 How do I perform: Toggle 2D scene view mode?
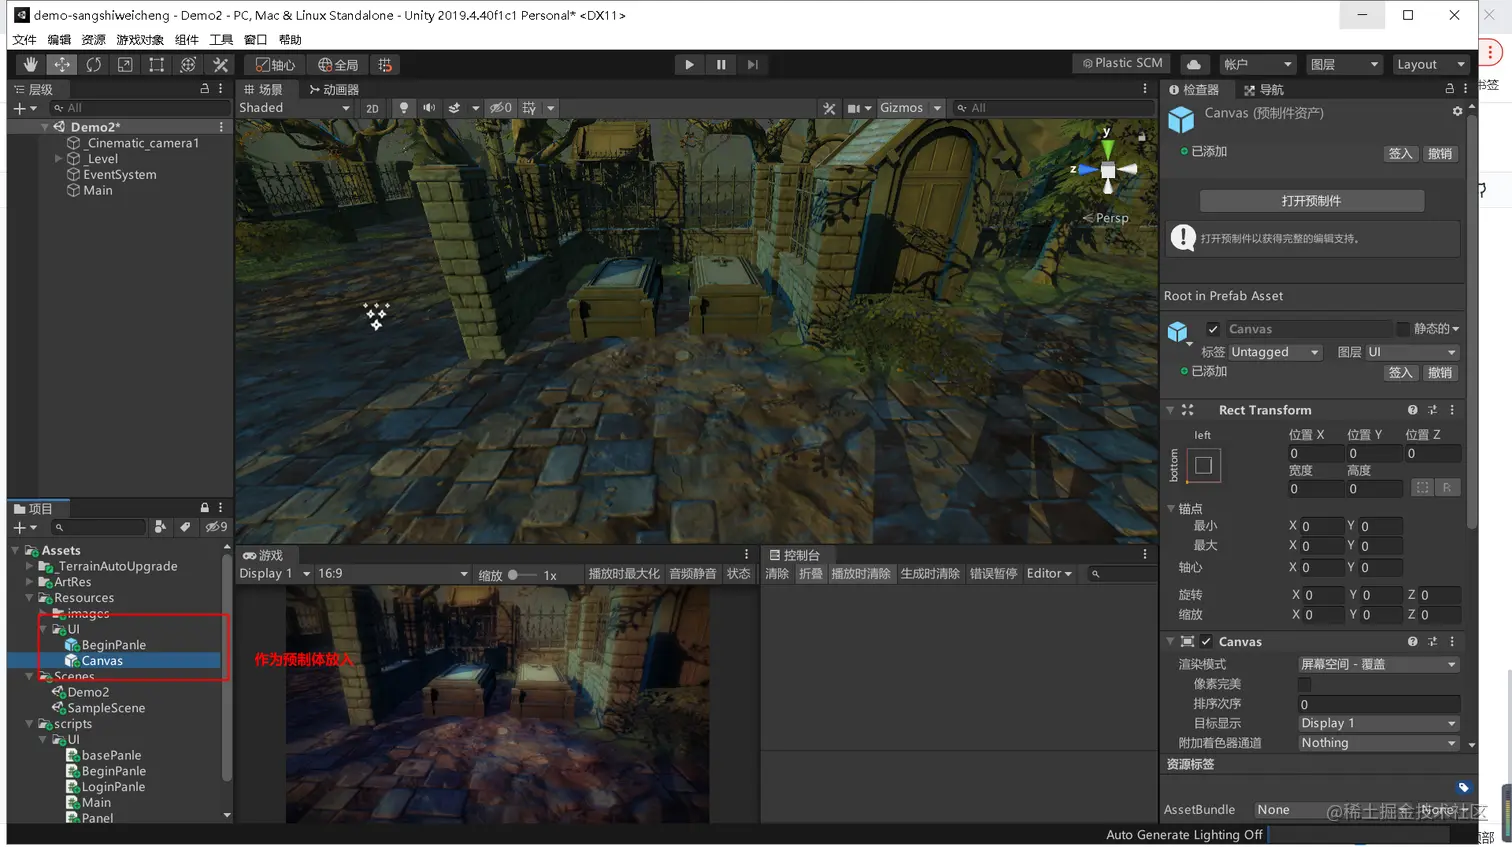coord(372,108)
